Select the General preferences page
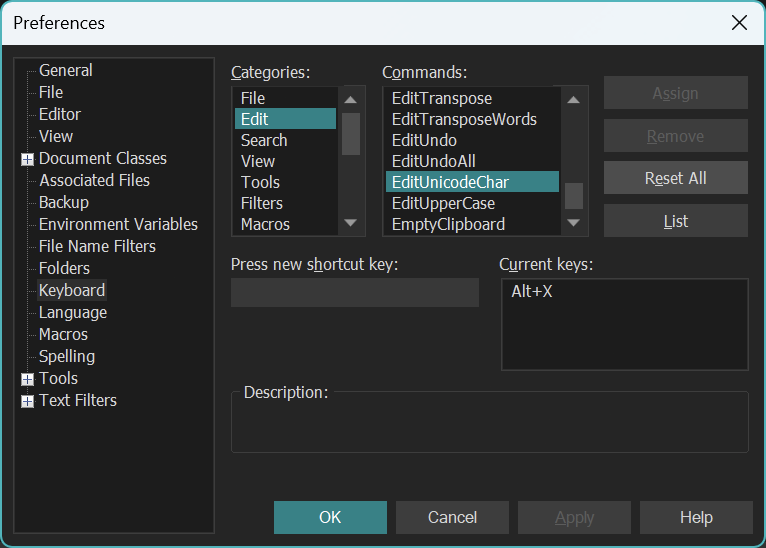The image size is (766, 548). click(x=65, y=71)
